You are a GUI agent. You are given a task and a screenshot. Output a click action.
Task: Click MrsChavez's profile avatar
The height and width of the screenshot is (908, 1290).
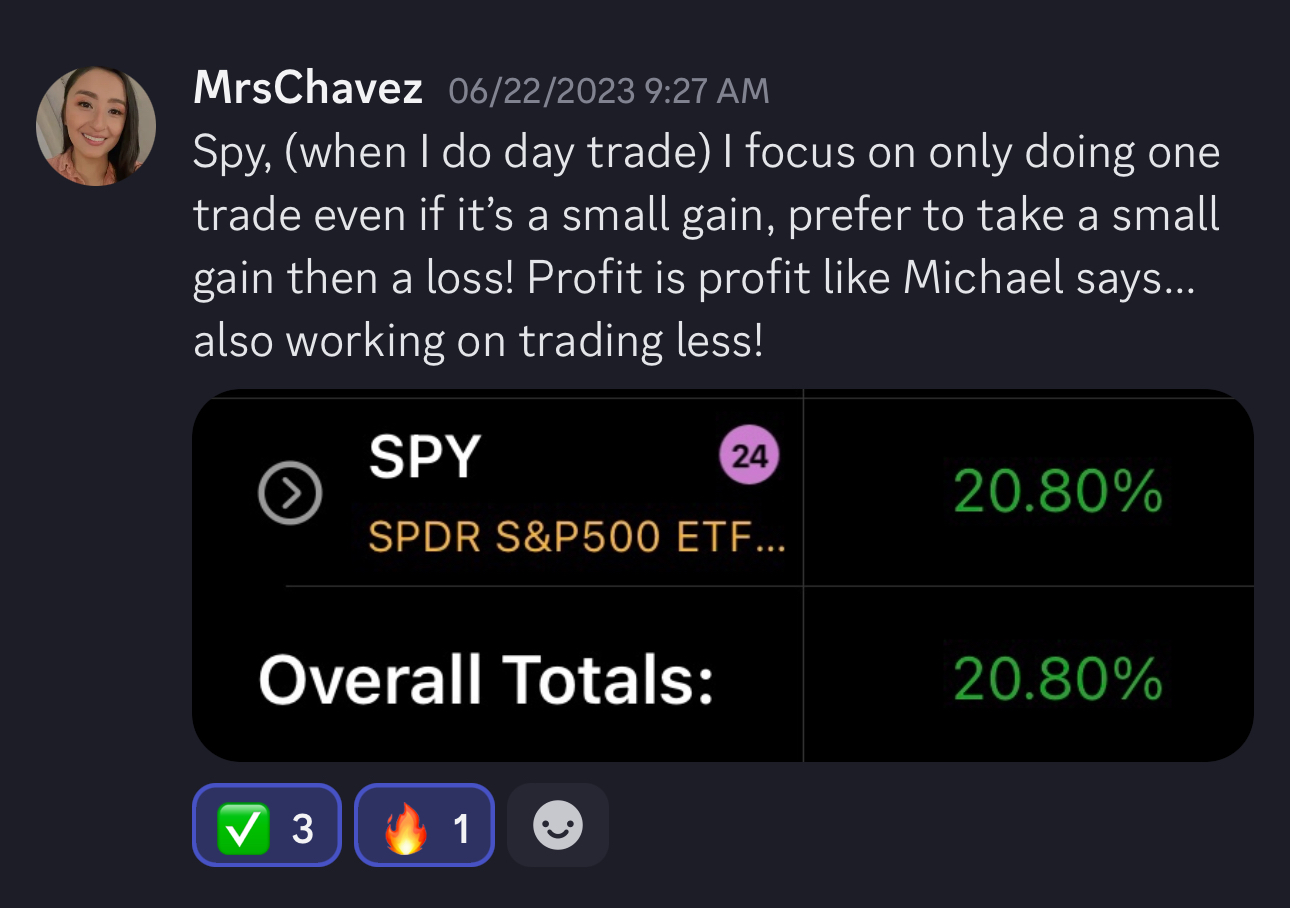pyautogui.click(x=96, y=125)
